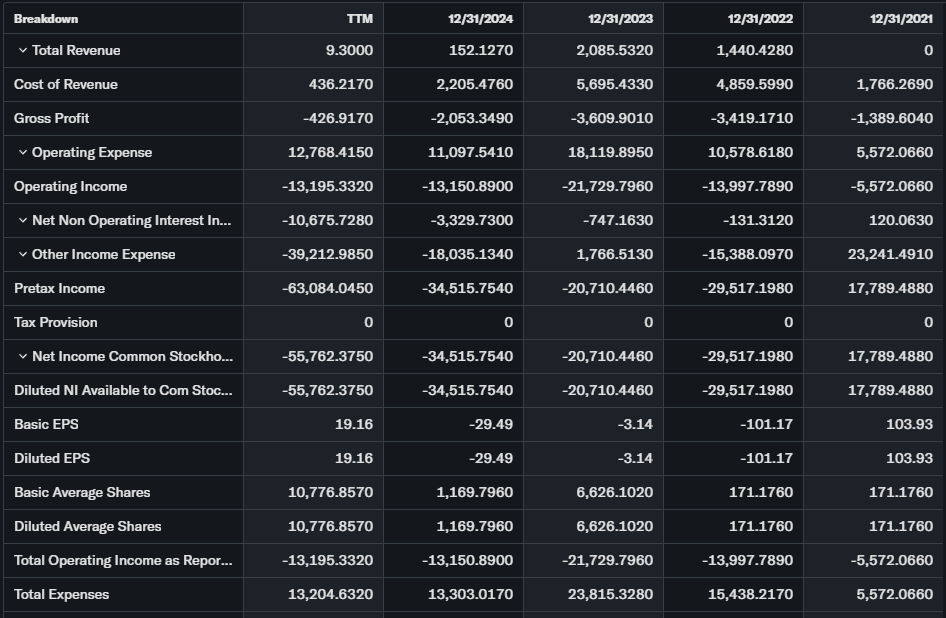Image resolution: width=946 pixels, height=618 pixels.
Task: Click the 12/31/2021 column header
Action: click(x=901, y=18)
